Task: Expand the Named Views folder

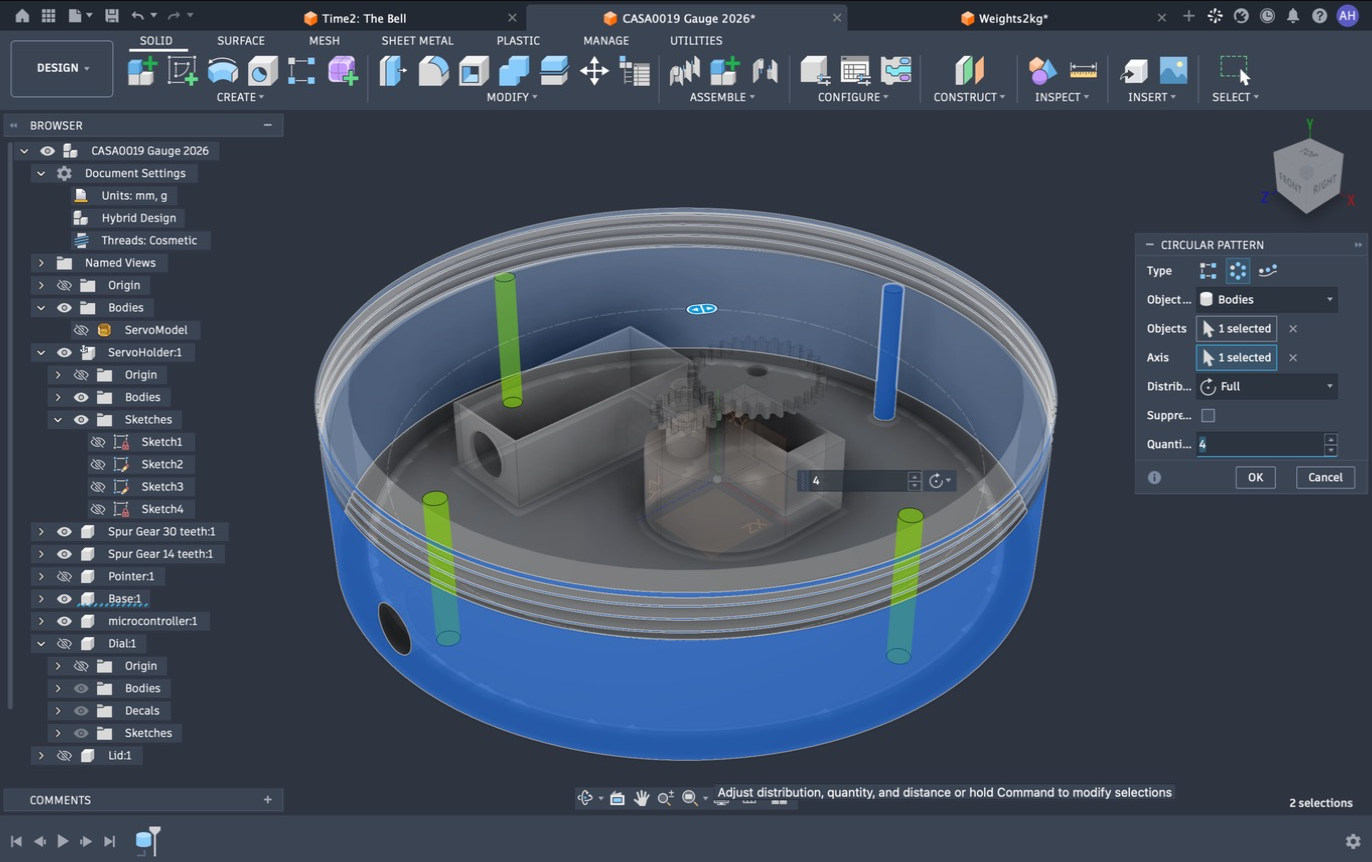Action: 41,263
